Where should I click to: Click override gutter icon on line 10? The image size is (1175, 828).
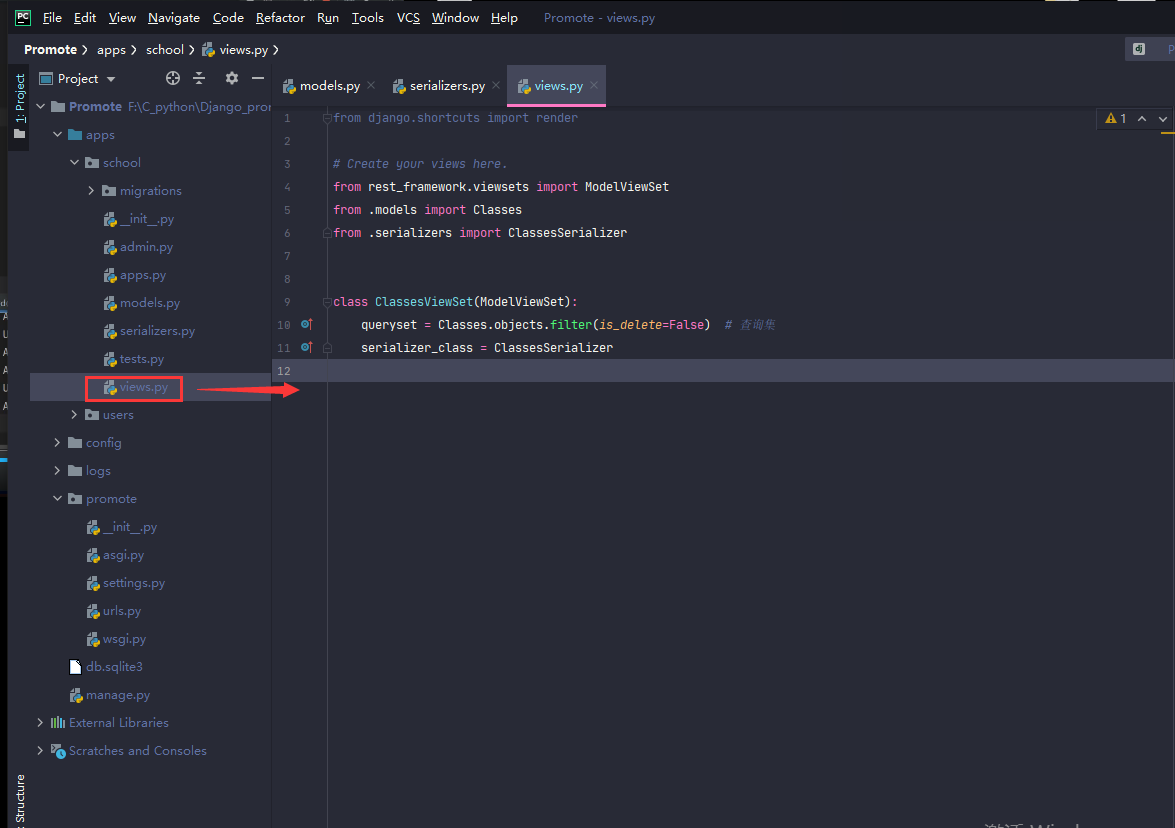click(306, 324)
